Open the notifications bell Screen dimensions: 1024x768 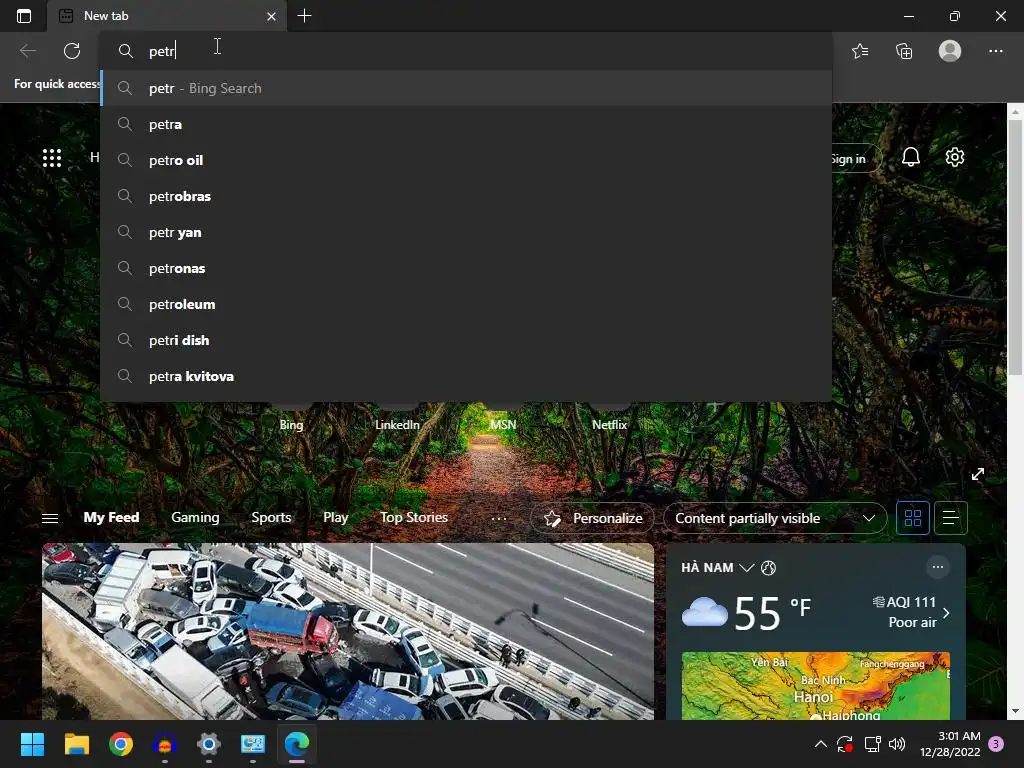point(910,157)
